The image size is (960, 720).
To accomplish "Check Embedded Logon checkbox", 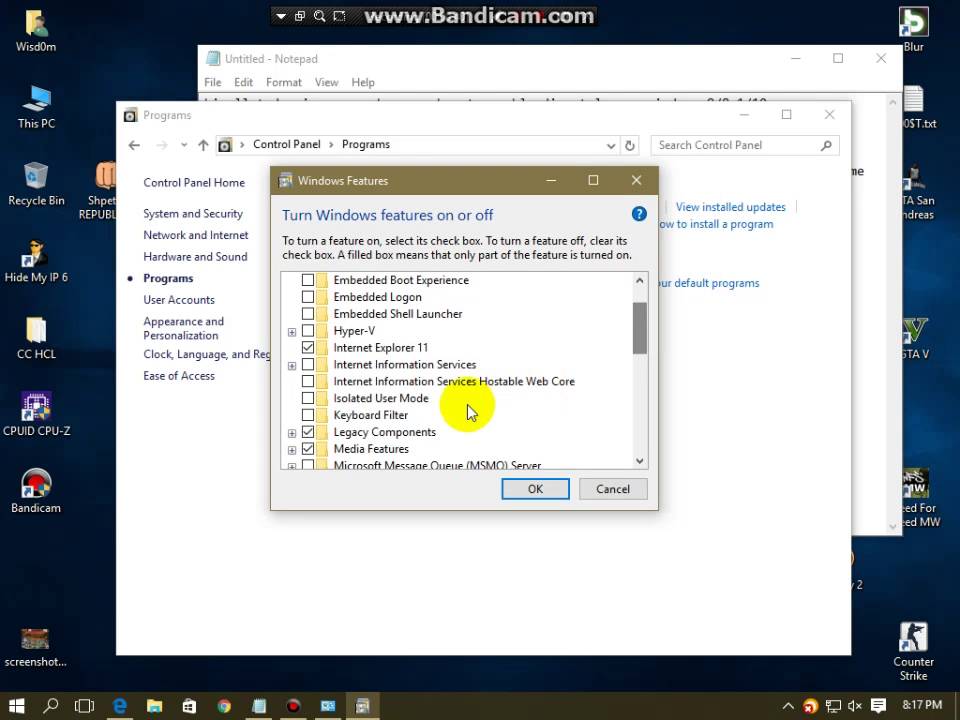I will (308, 297).
